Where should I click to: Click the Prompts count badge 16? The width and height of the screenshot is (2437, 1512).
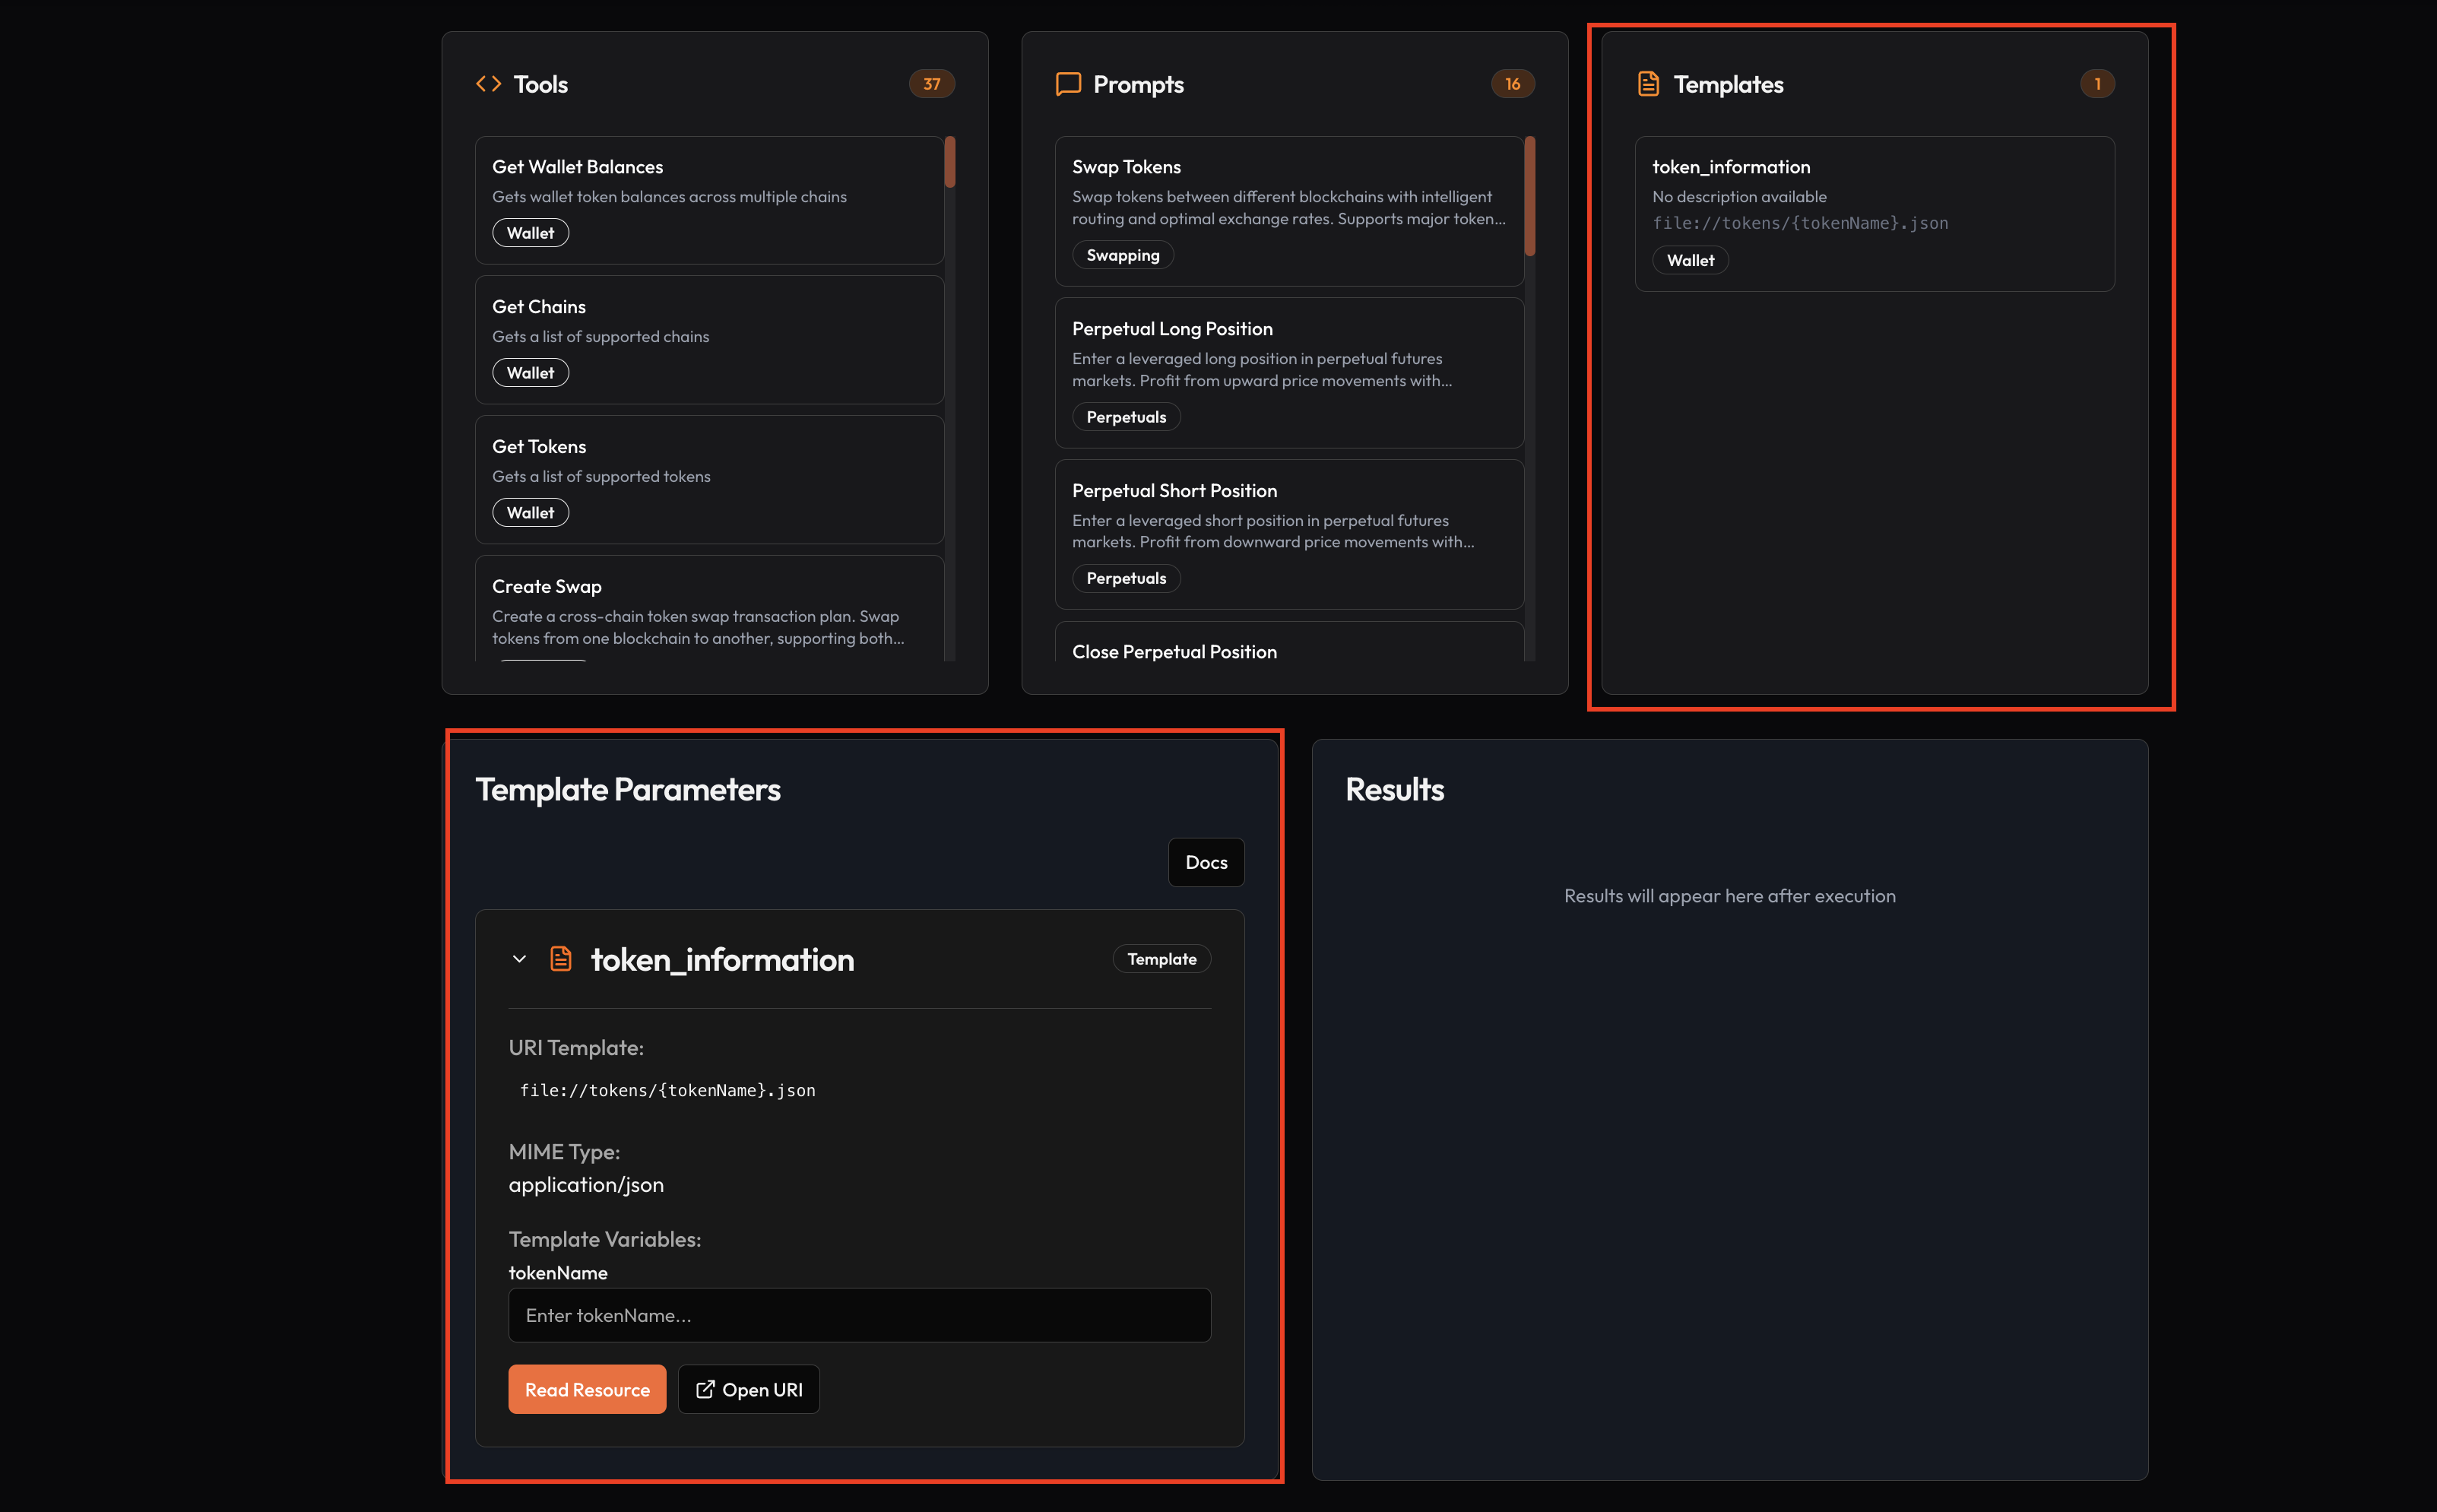1512,84
